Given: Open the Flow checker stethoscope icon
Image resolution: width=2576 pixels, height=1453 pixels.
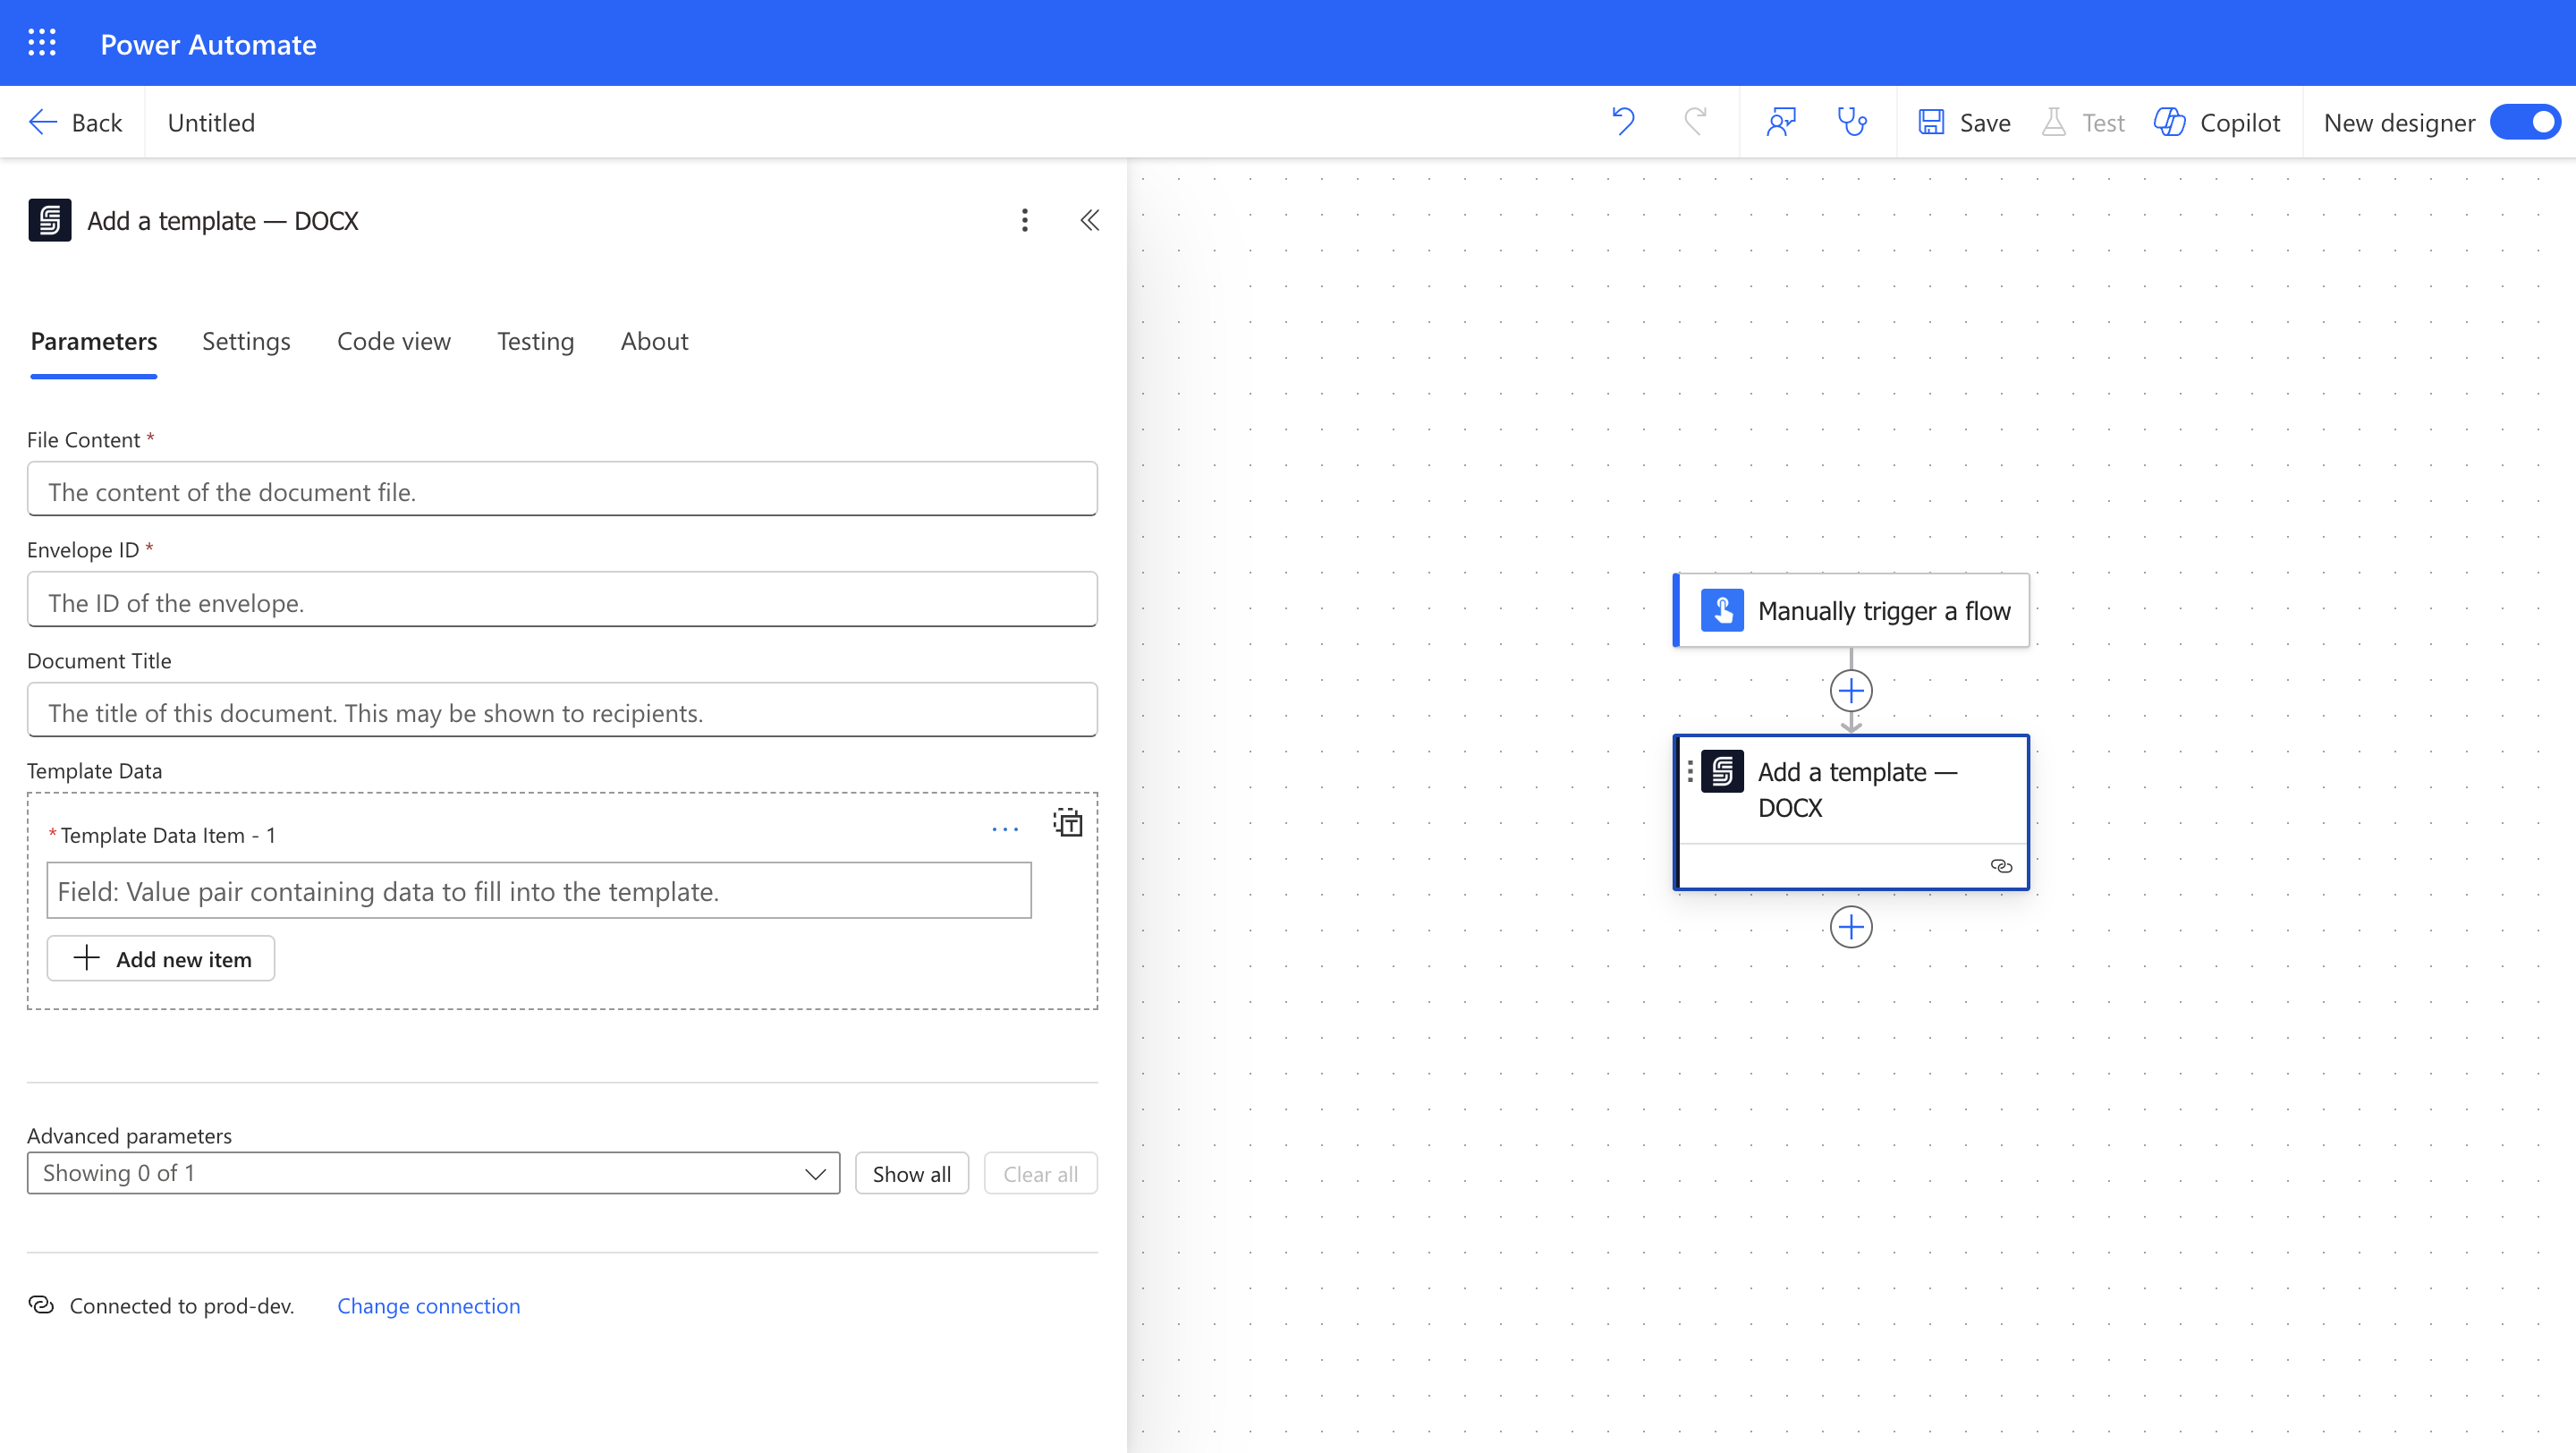Looking at the screenshot, I should (x=1852, y=122).
